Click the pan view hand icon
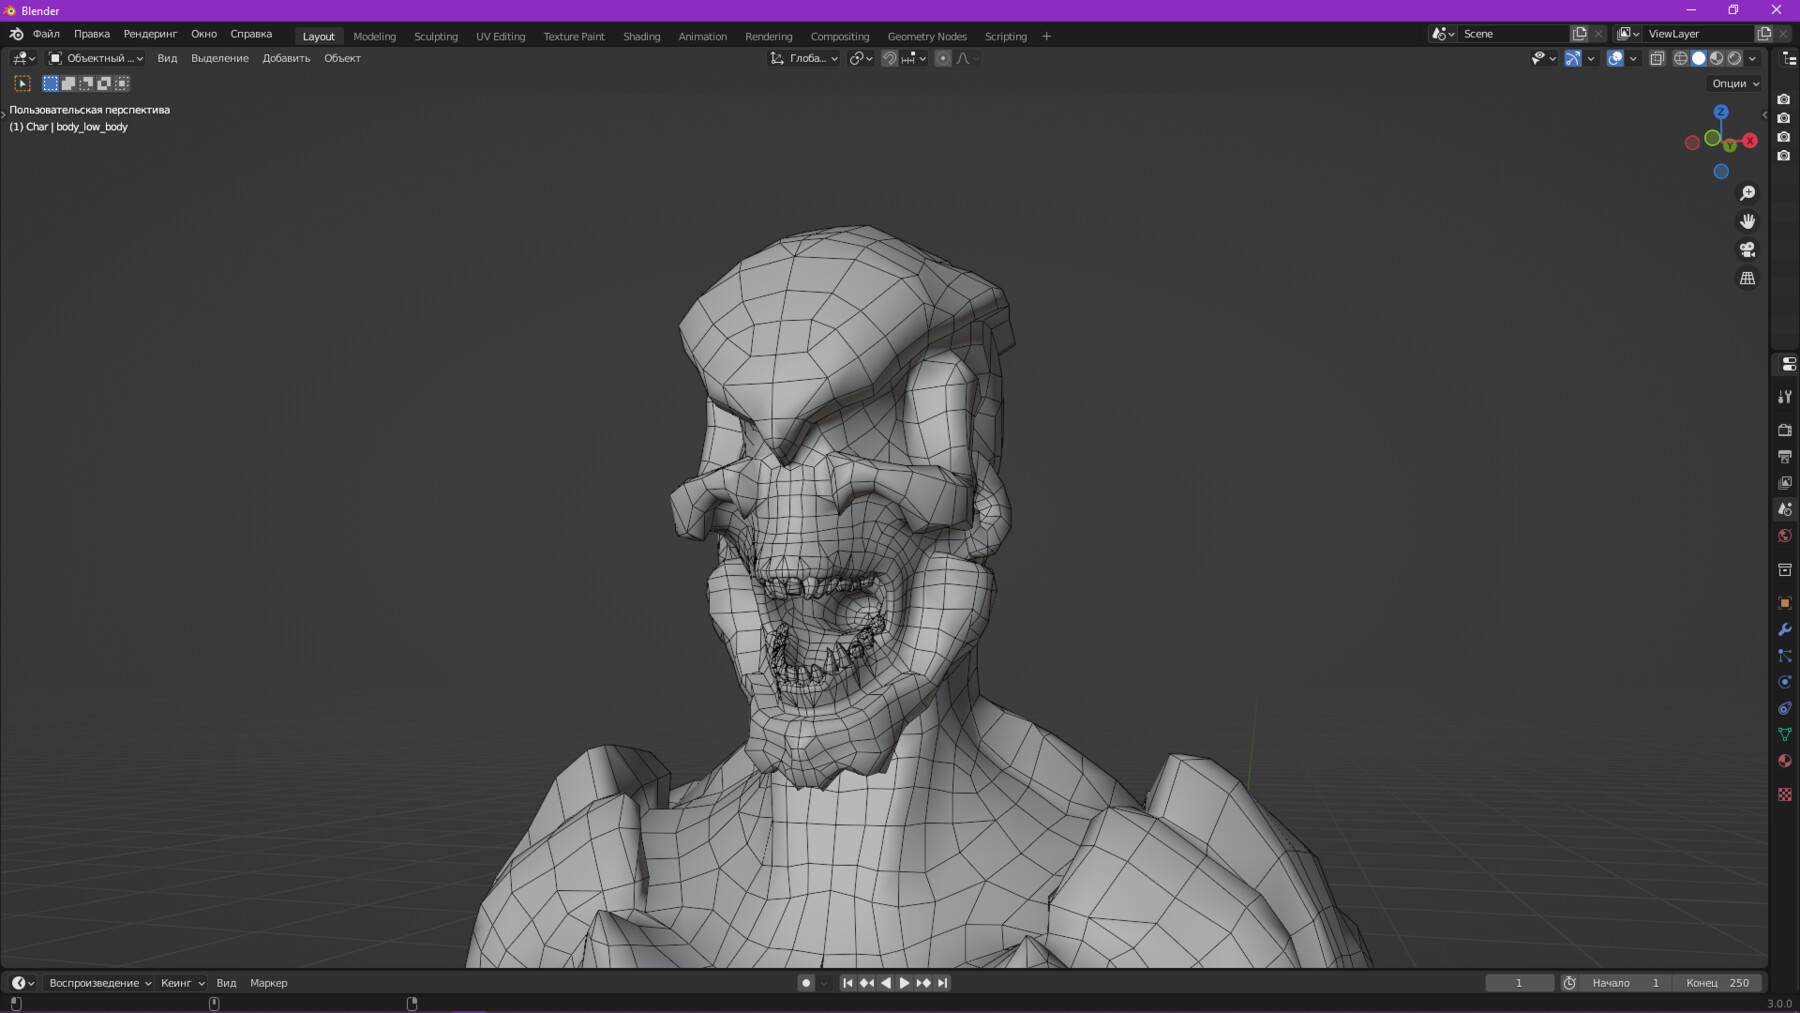The width and height of the screenshot is (1800, 1013). click(x=1747, y=221)
